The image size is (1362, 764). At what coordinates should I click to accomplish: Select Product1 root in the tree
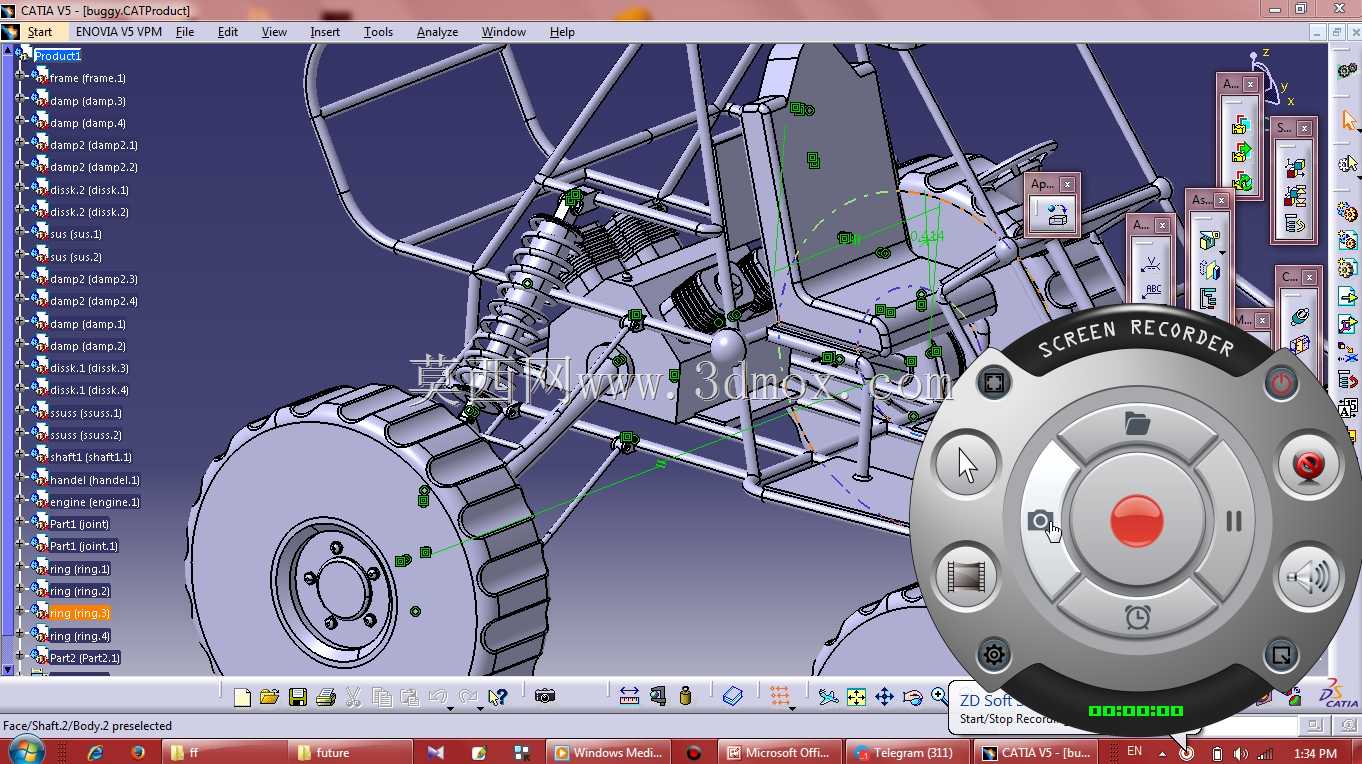58,56
